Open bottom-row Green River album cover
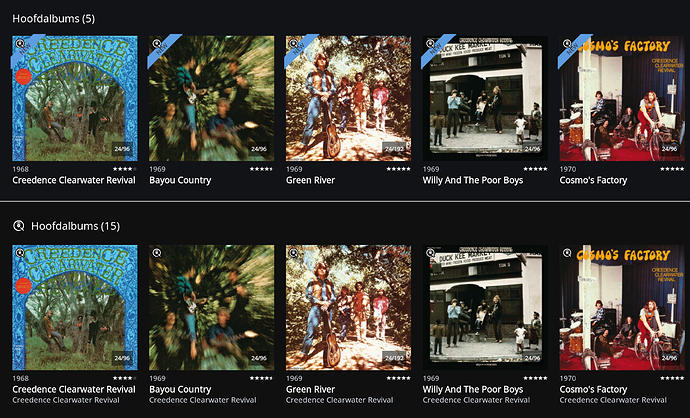This screenshot has height=418, width=690. pyautogui.click(x=349, y=308)
